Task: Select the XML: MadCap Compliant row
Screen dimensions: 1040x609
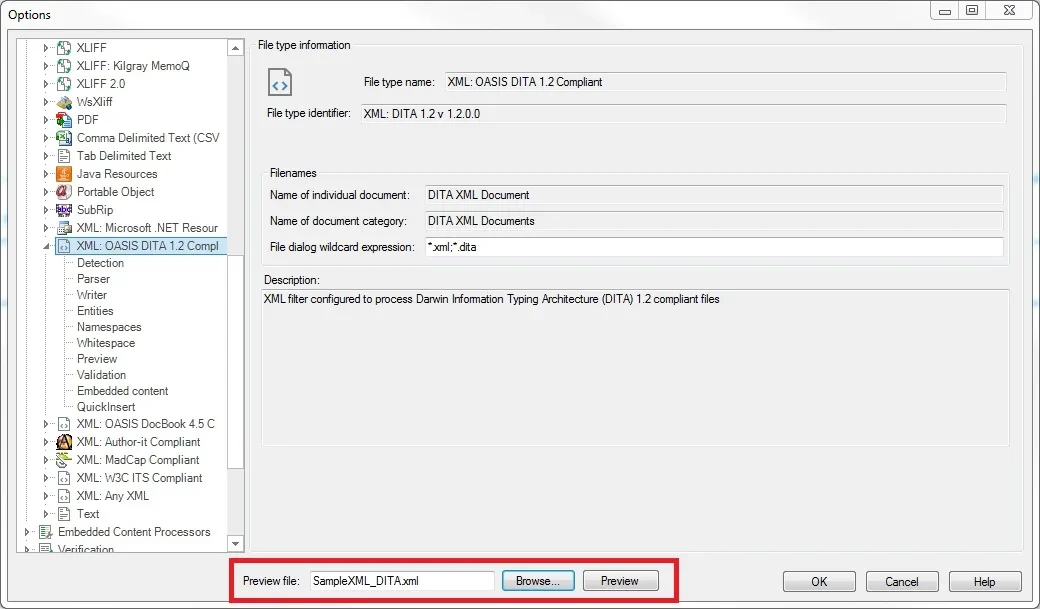Action: coord(137,460)
